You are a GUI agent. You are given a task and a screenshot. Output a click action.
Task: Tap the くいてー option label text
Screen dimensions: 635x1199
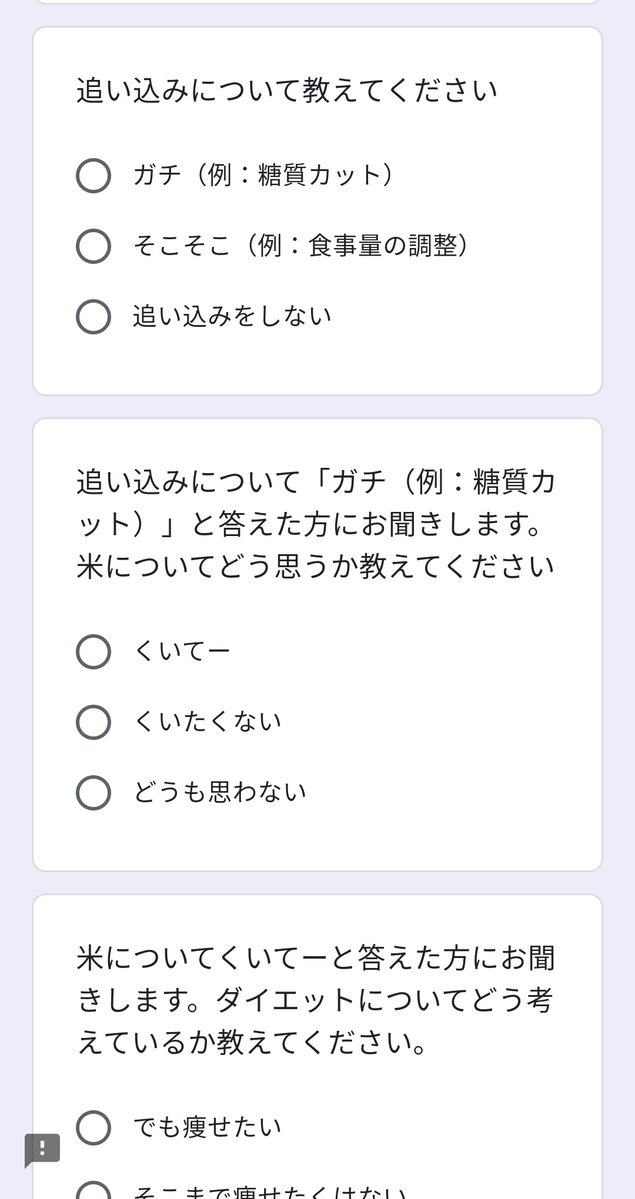pyautogui.click(x=182, y=651)
